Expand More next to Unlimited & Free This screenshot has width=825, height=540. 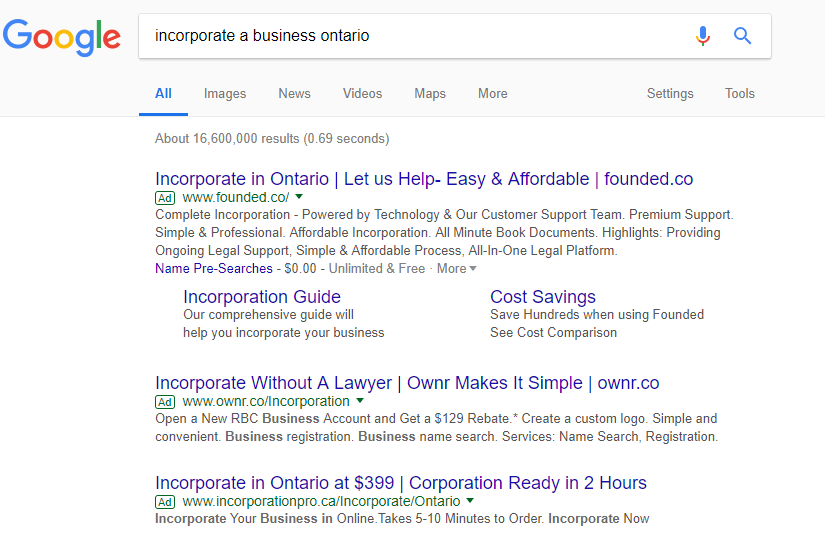coord(456,269)
